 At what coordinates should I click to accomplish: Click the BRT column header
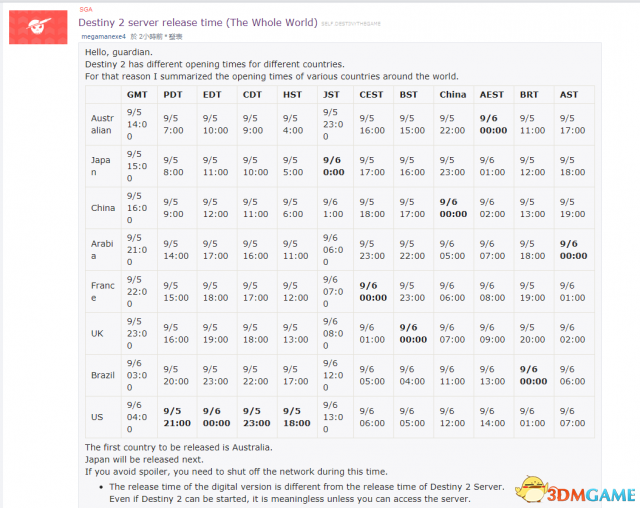tap(529, 95)
